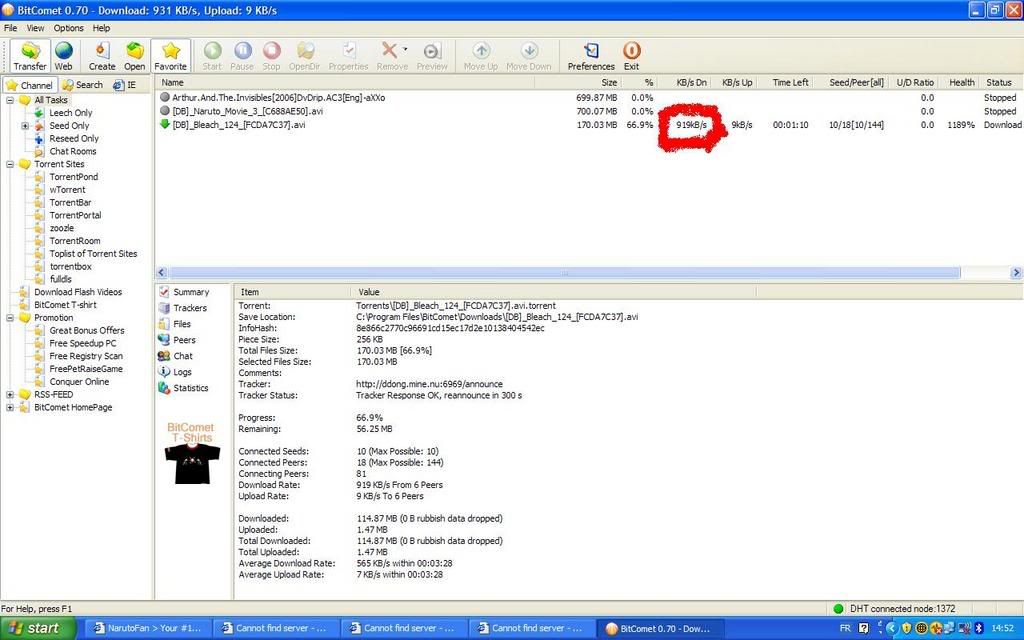Click the green download arrow beside Bleach_124
Screen dimensions: 1024x640
click(165, 124)
